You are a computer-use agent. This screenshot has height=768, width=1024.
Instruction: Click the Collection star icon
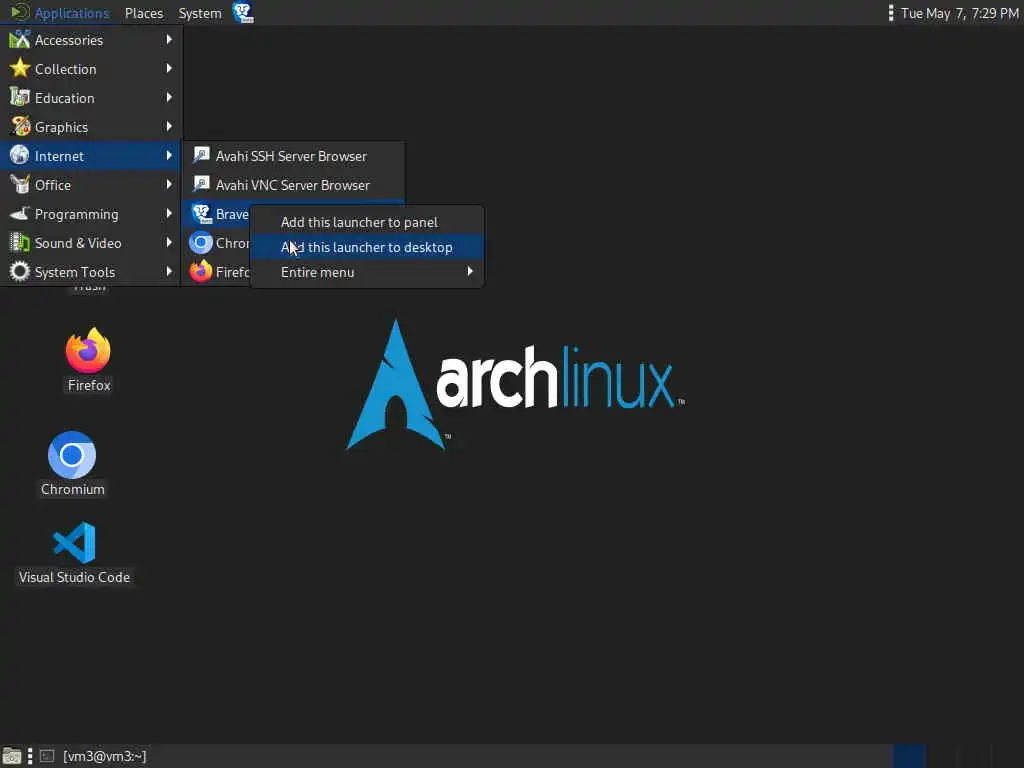point(20,68)
